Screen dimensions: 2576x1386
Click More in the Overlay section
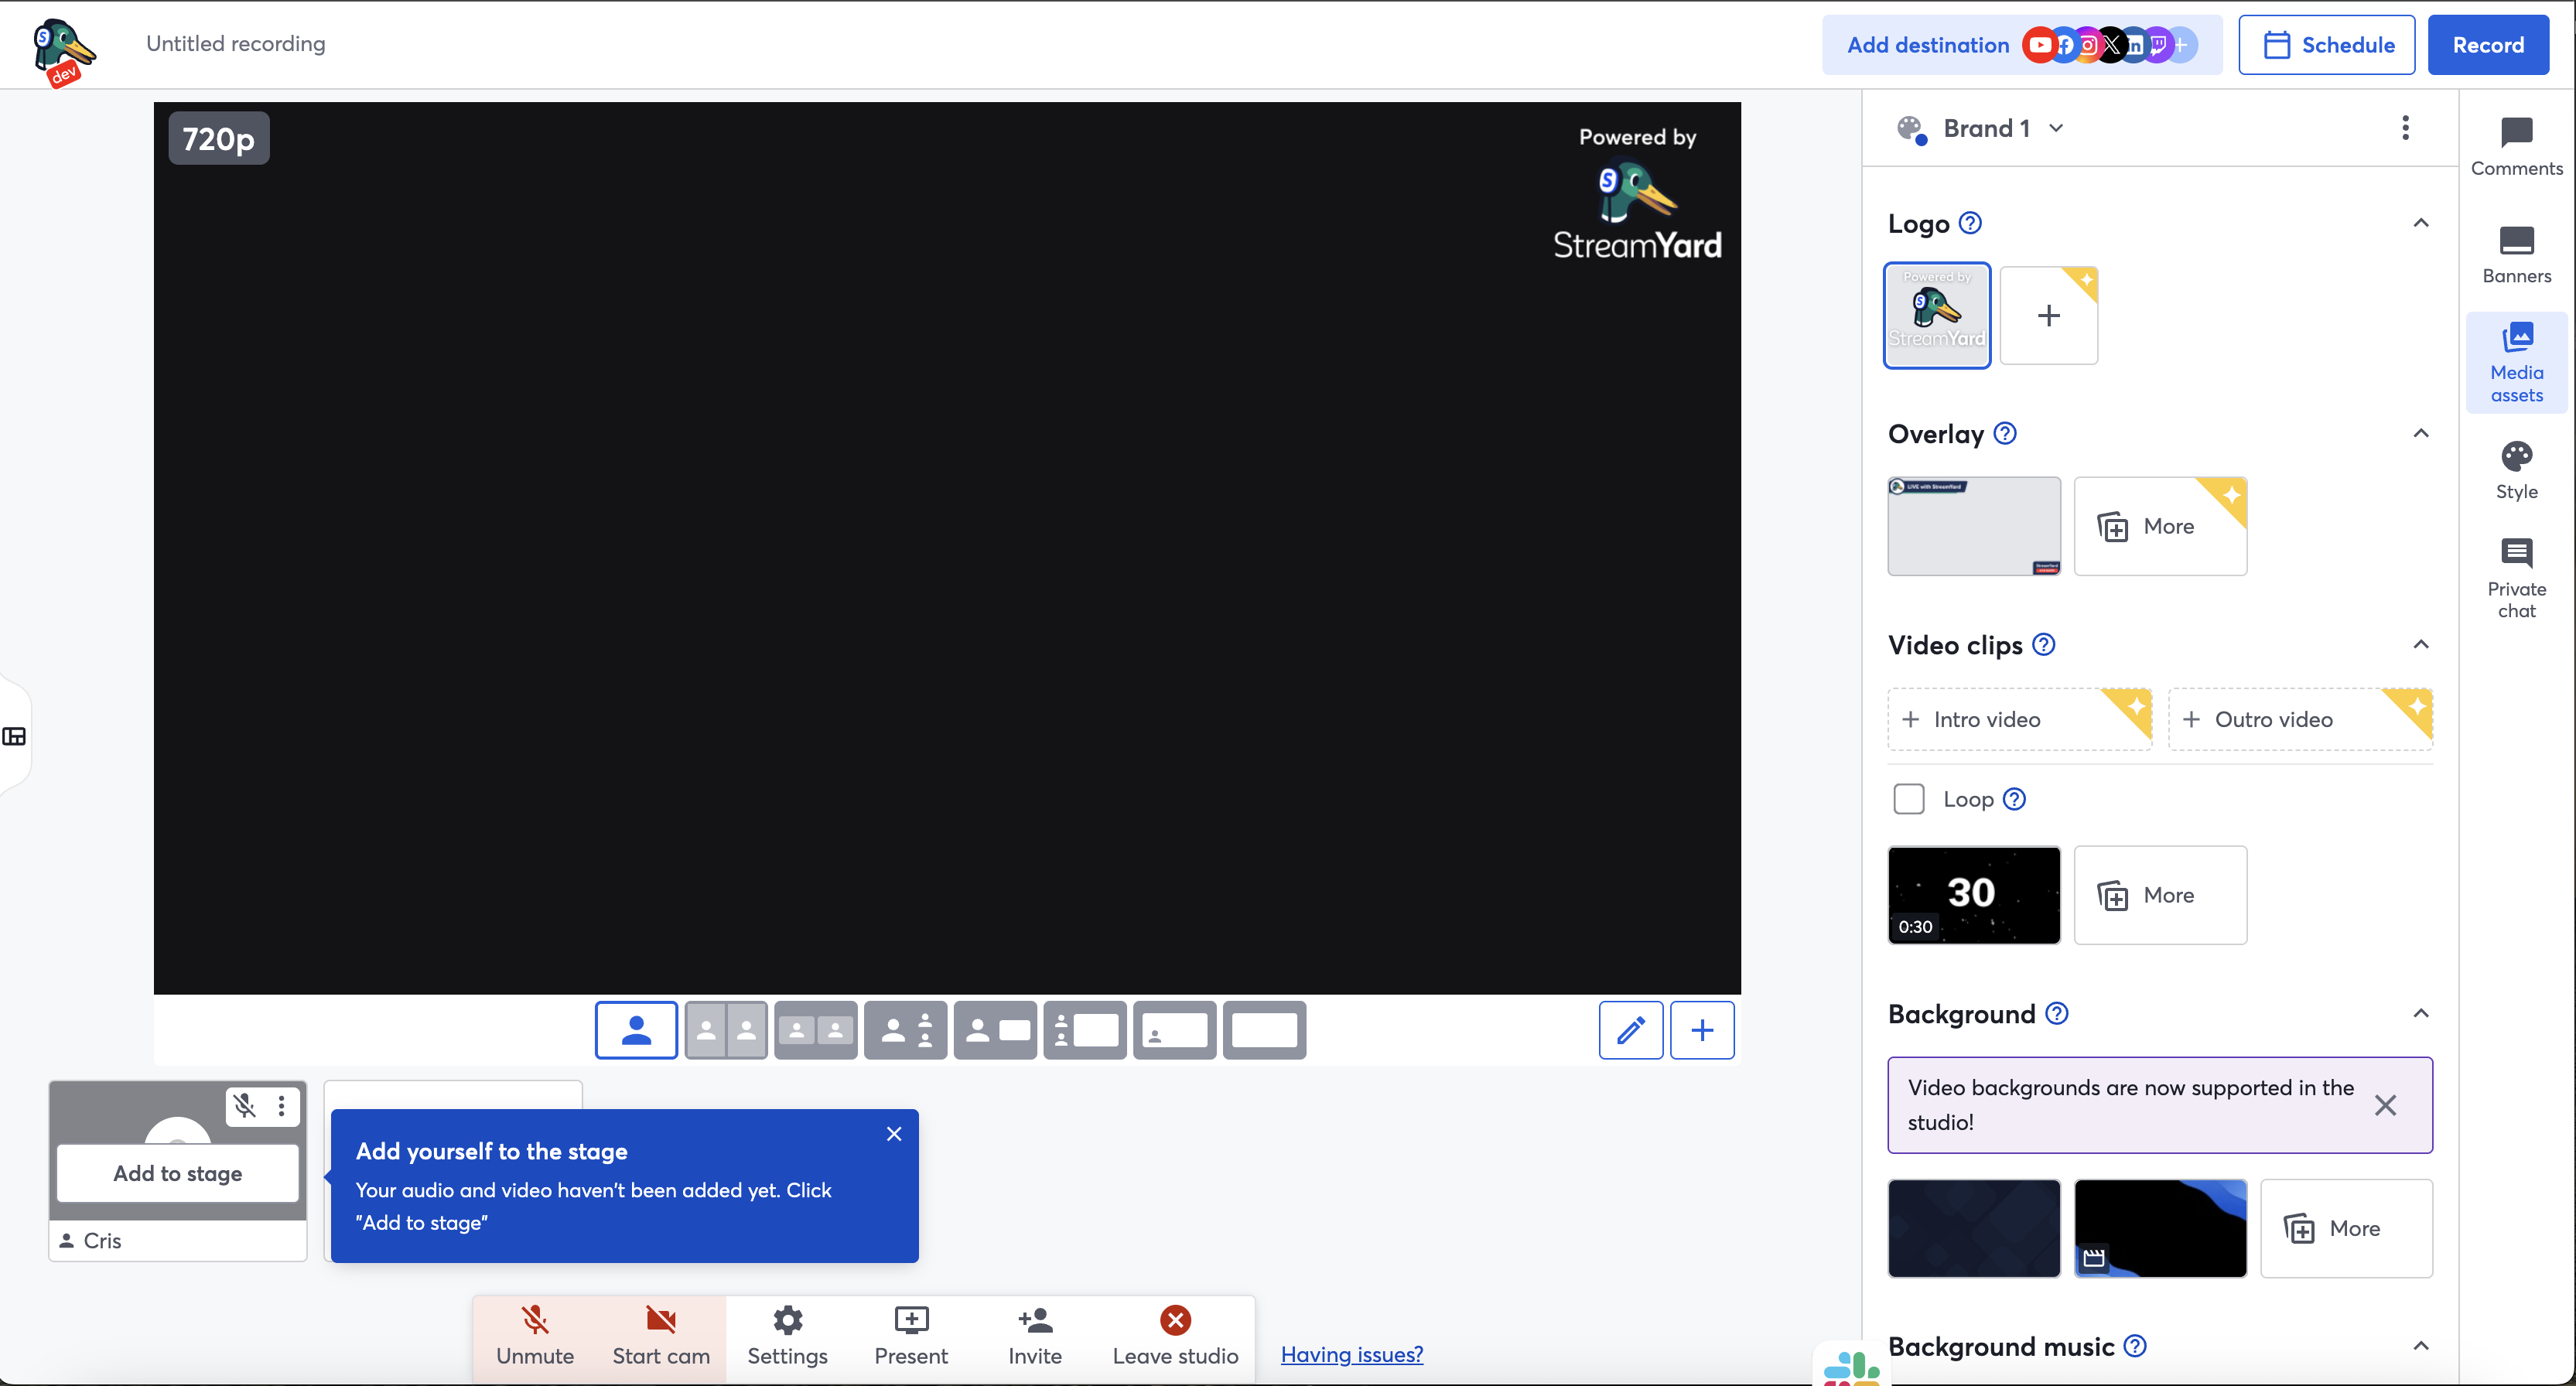click(2160, 526)
